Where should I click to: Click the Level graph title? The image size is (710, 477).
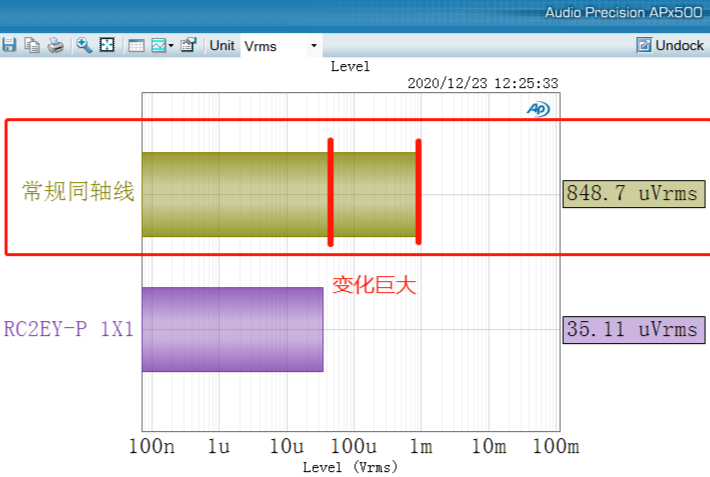(x=350, y=67)
